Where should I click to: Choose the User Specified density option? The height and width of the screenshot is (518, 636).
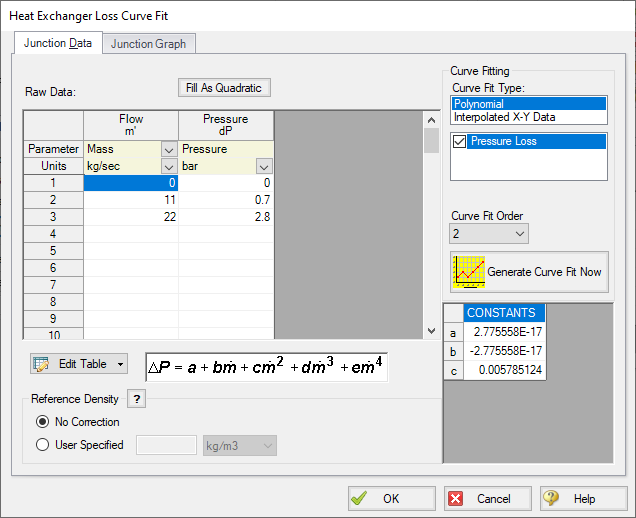click(43, 445)
